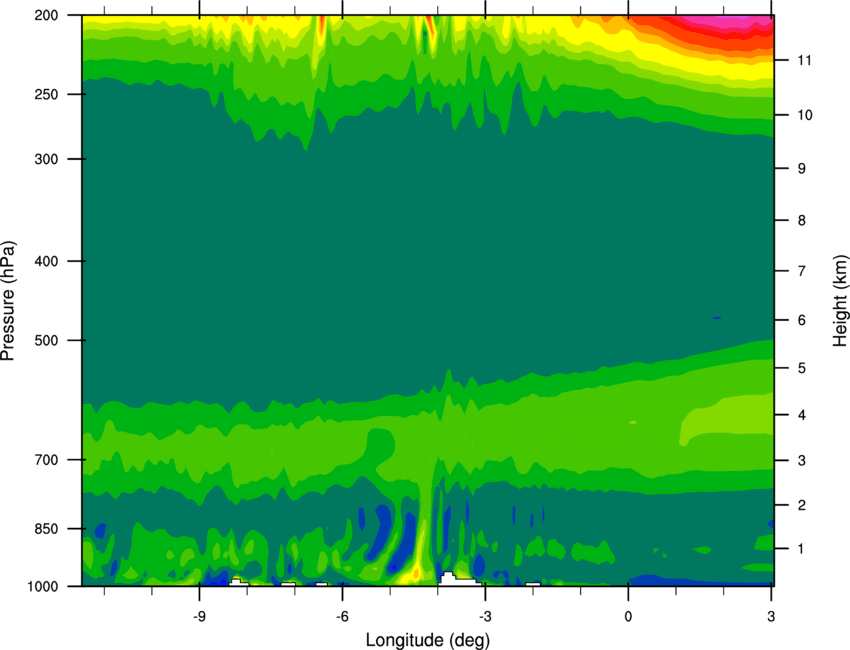Click the 250 pressure tick label
Screen dimensions: 850x650
(x=47, y=94)
